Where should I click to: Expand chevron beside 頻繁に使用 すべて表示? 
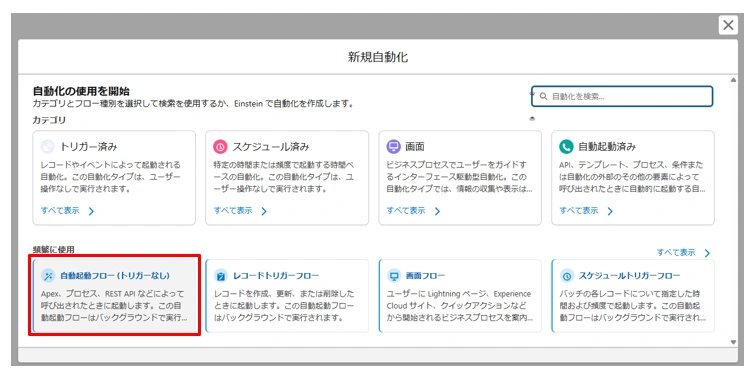click(707, 253)
